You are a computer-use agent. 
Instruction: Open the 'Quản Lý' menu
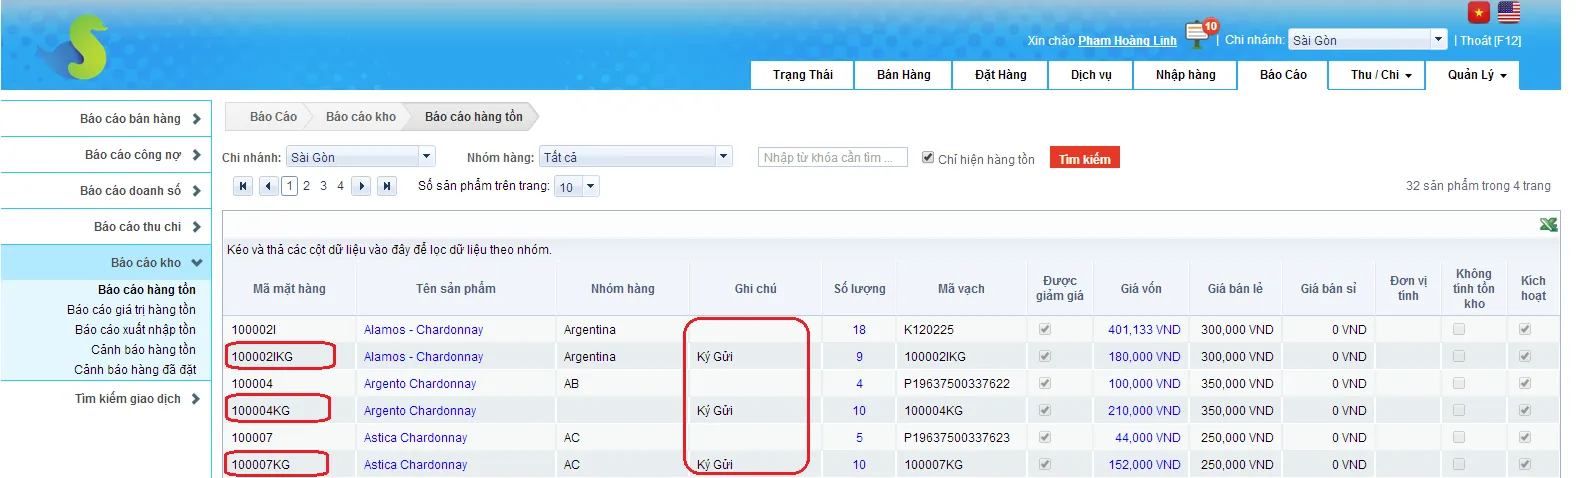click(x=1476, y=75)
